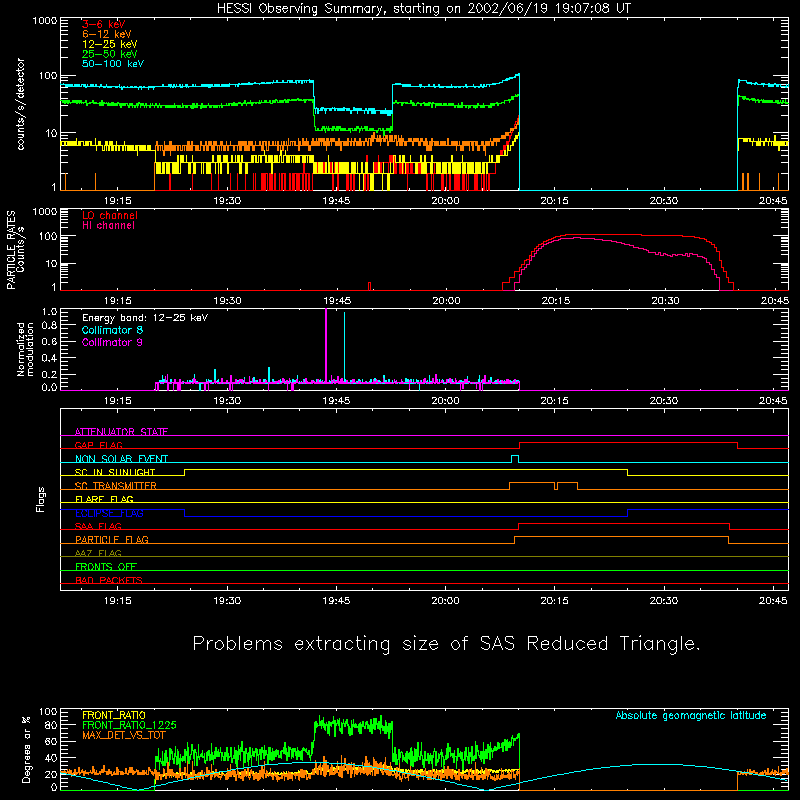Click the NON_SOLAR_EVENT flag label
This screenshot has height=800, width=800.
(x=121, y=459)
